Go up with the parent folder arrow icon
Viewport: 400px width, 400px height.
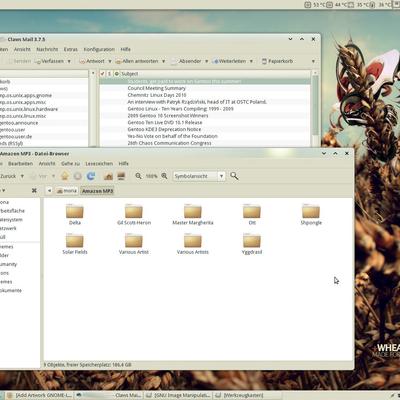65,176
